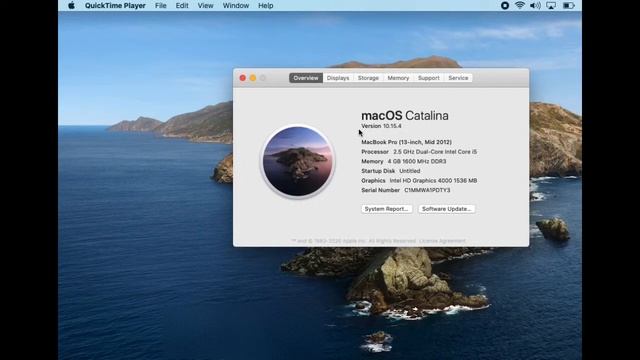This screenshot has width=640, height=360.
Task: Click the Software Update button
Action: click(447, 209)
